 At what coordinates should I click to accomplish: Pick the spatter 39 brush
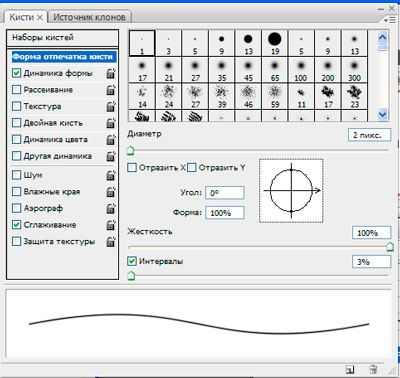click(222, 97)
